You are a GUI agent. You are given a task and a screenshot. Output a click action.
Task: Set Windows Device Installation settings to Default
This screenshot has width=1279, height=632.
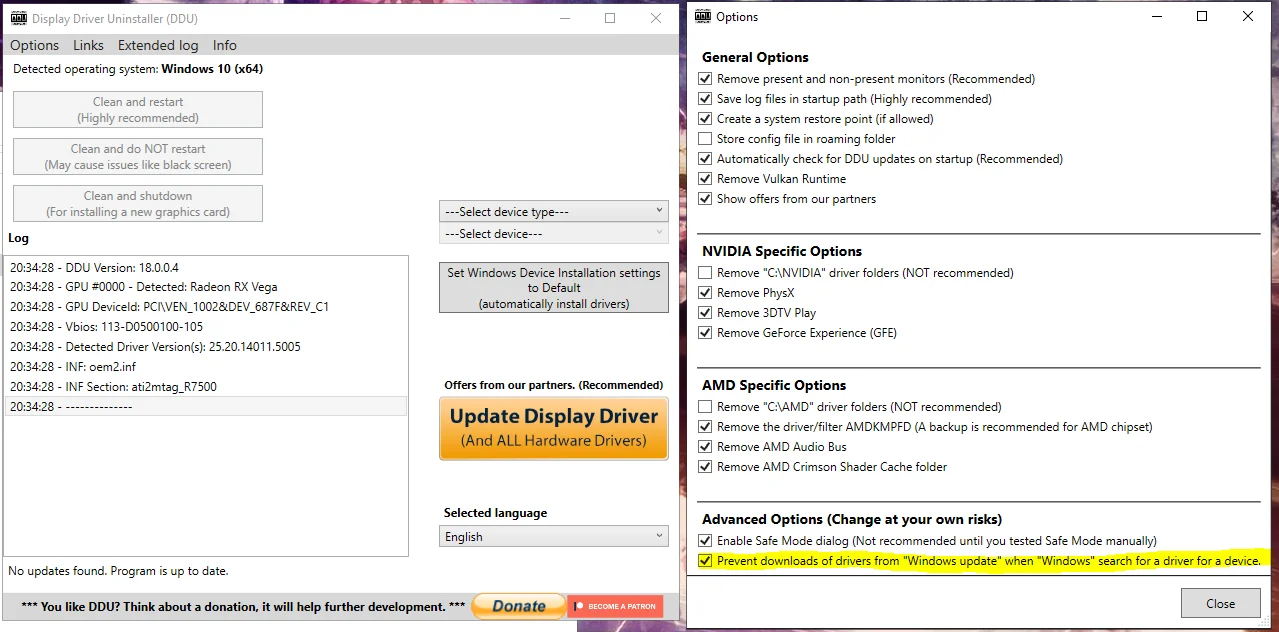coord(554,288)
